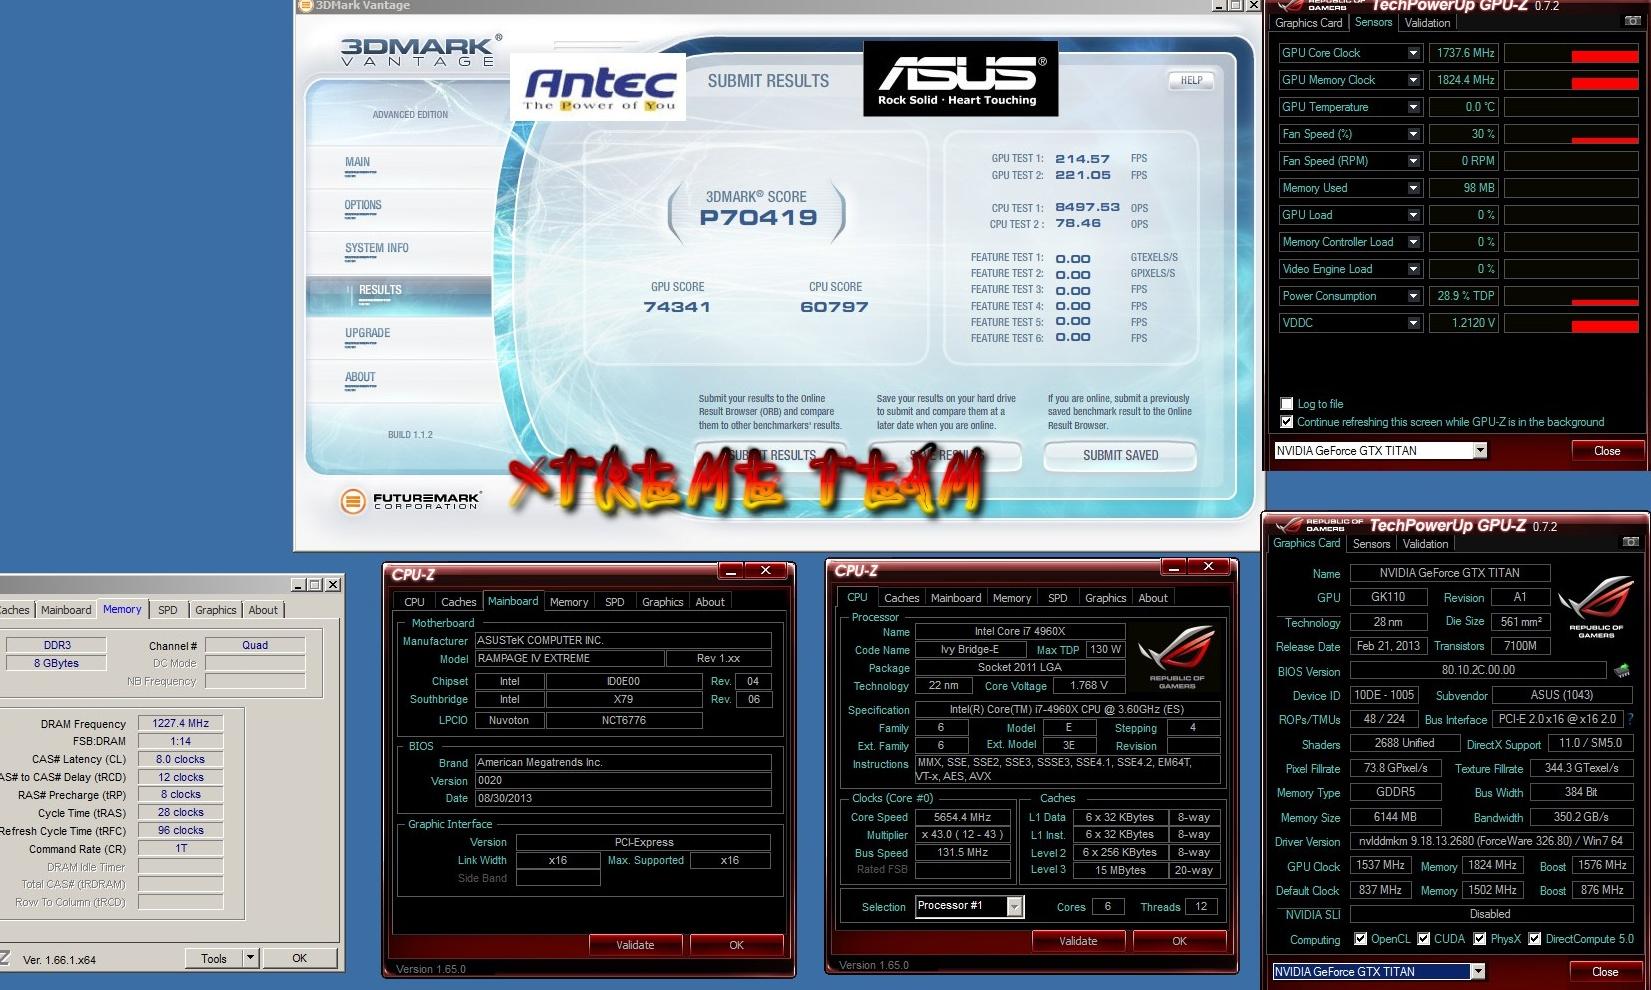Click the BIOS save chip icon beside BIOS Version
Image resolution: width=1651 pixels, height=990 pixels.
1621,670
